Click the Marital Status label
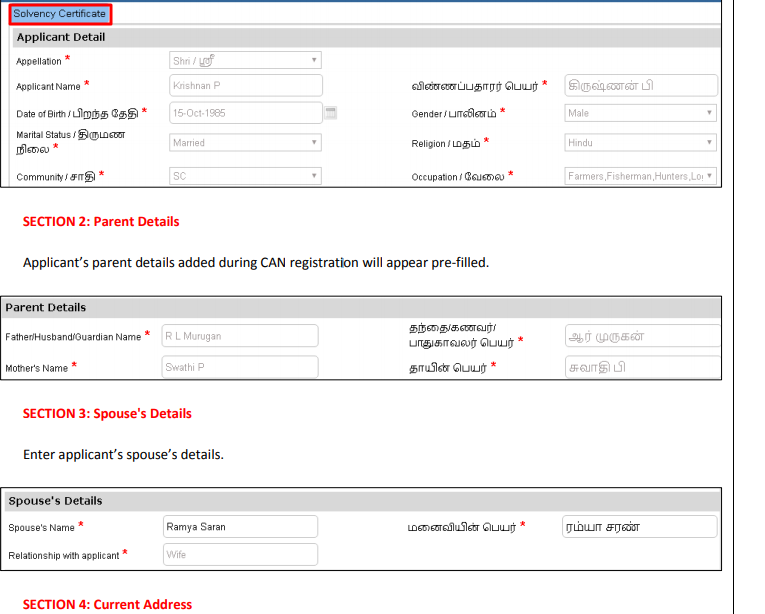The width and height of the screenshot is (765, 614). (x=71, y=142)
